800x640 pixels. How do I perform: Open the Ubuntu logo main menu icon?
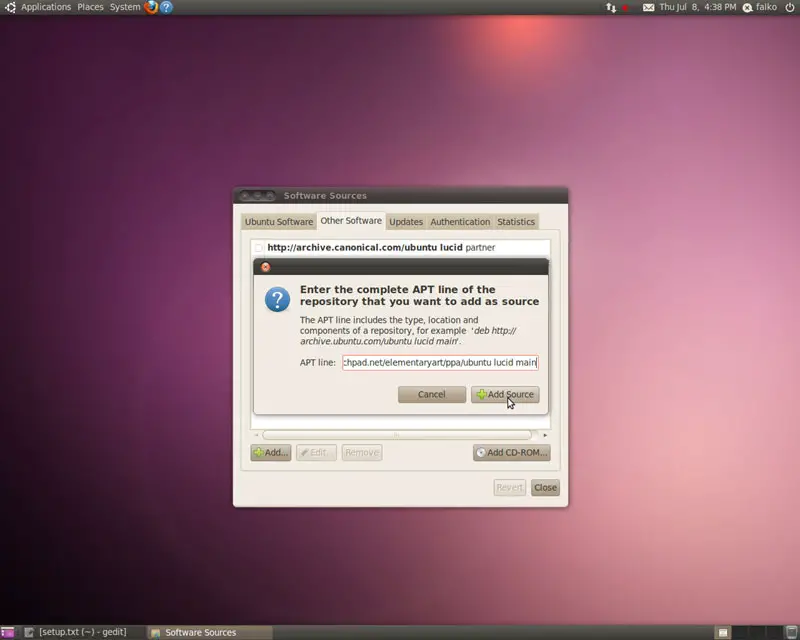(x=10, y=7)
